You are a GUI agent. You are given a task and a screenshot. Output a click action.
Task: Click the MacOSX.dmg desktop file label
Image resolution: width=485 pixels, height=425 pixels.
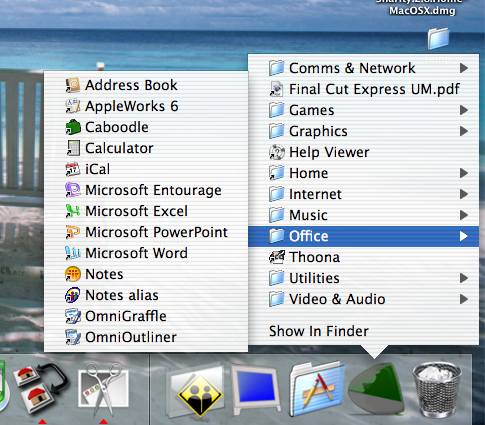point(422,11)
